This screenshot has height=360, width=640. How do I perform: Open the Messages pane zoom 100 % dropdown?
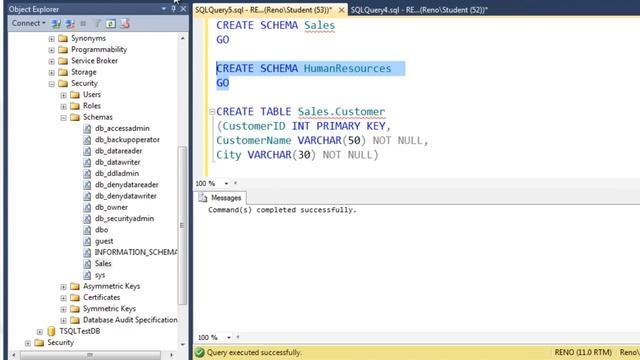(x=229, y=338)
